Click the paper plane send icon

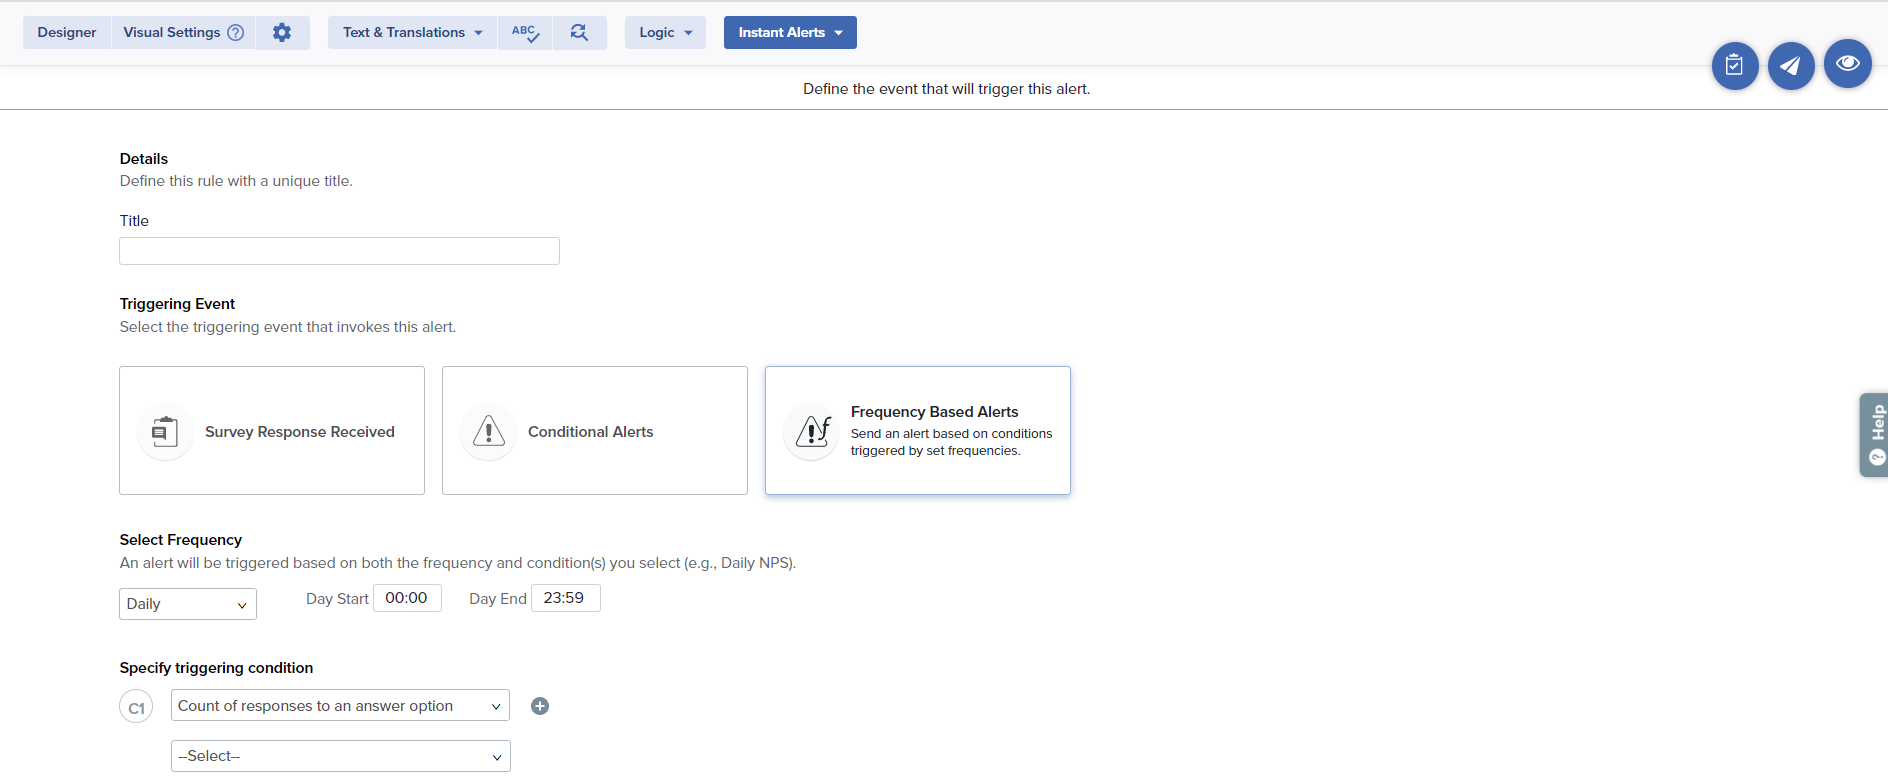1790,66
